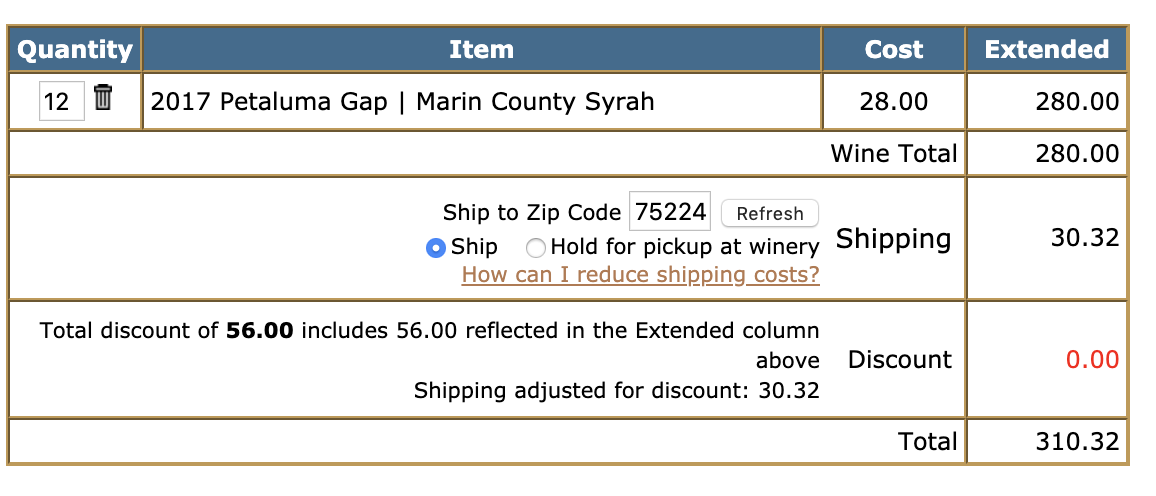Click the bold 56.00 discount figure
The width and height of the screenshot is (1156, 496).
(260, 330)
